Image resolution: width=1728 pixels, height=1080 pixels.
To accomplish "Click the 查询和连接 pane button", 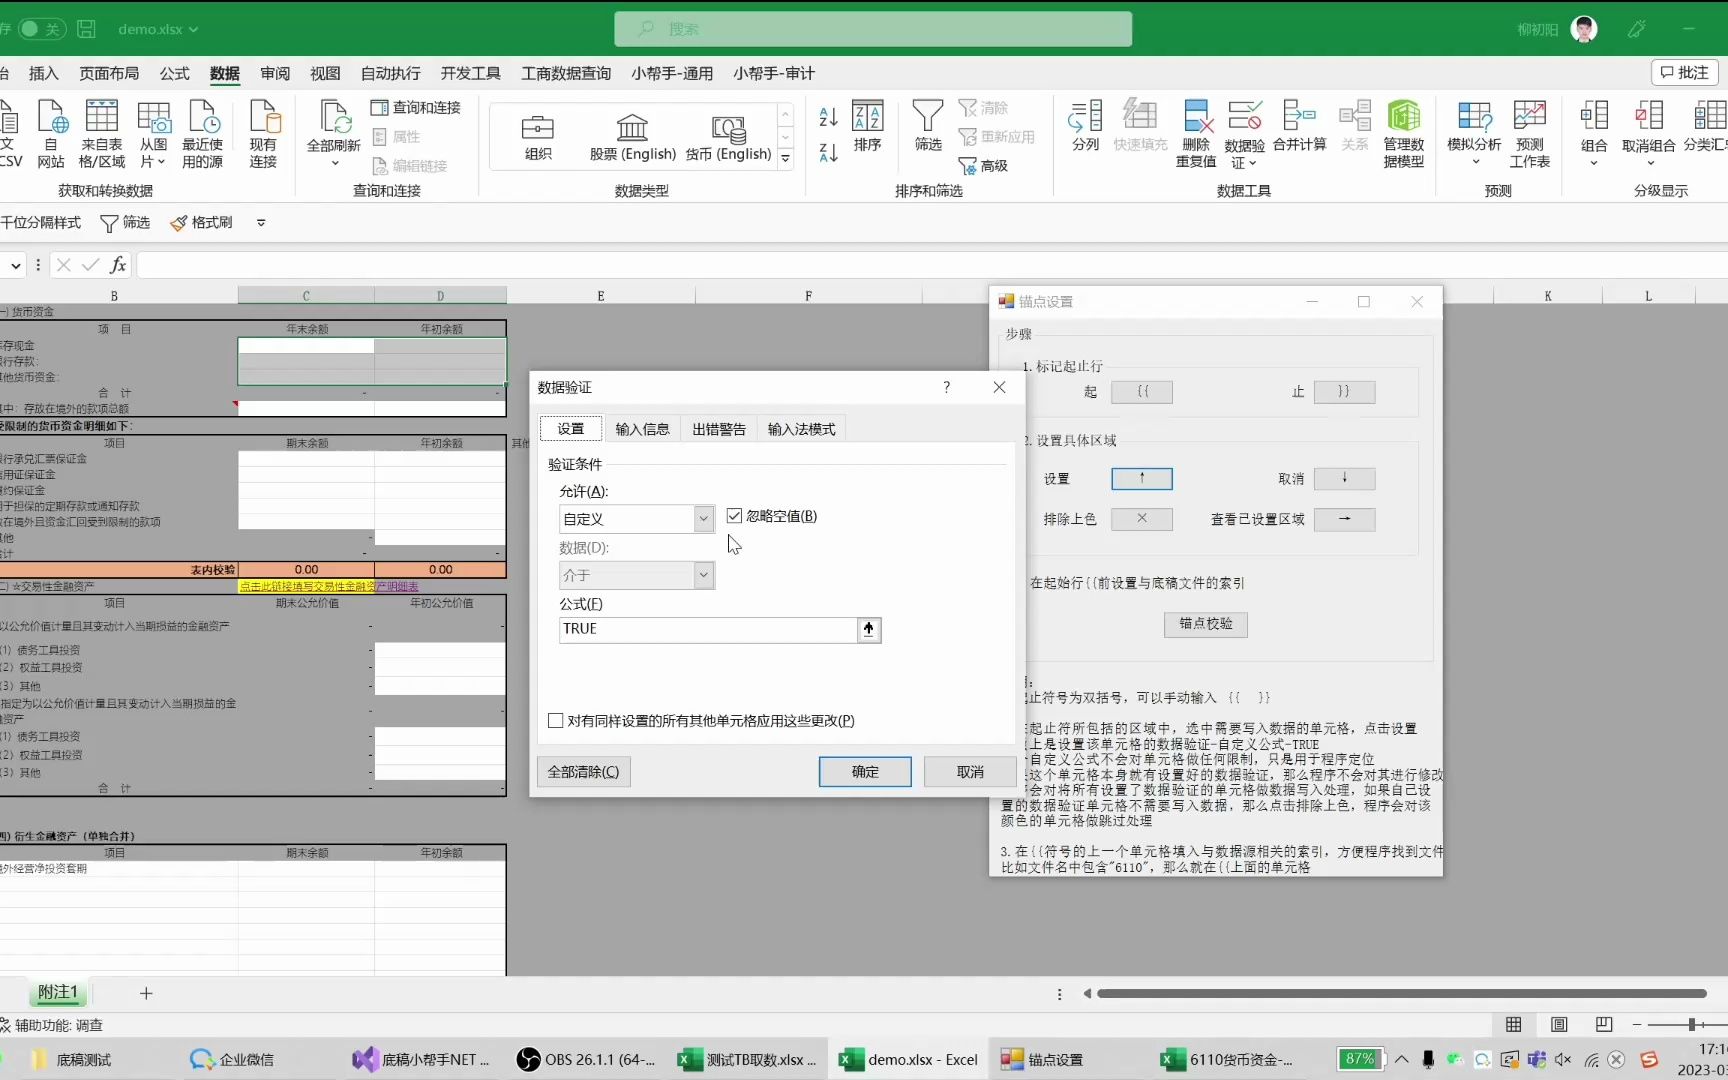I will pyautogui.click(x=416, y=107).
